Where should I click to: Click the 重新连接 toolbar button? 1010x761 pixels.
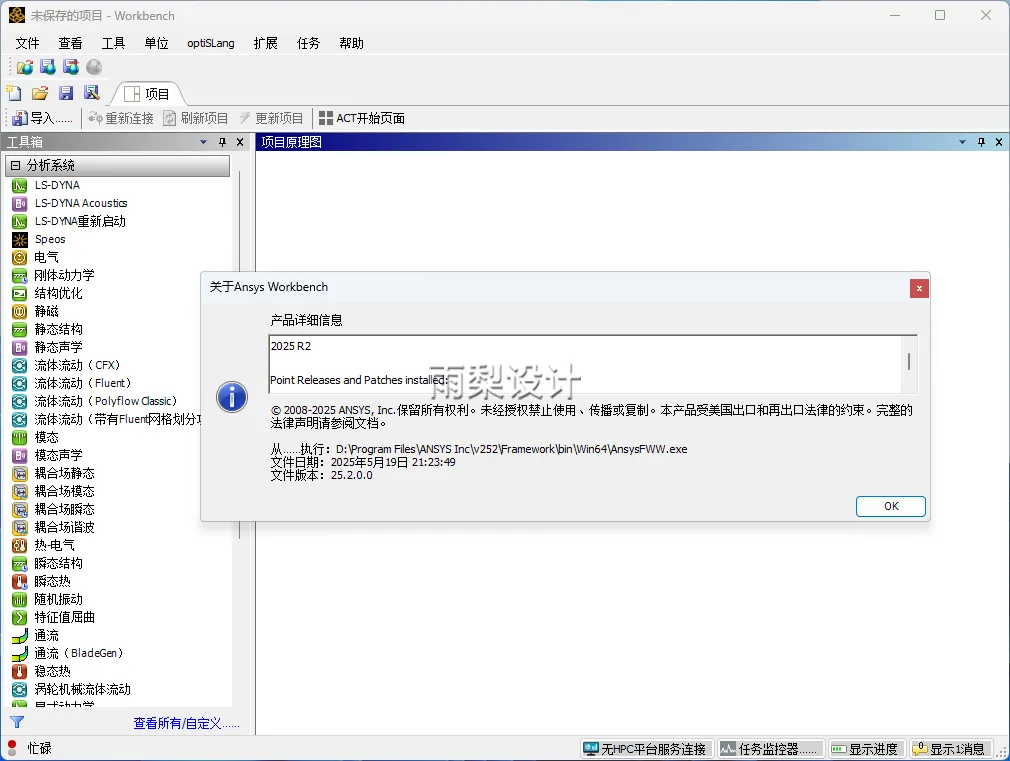coord(121,119)
